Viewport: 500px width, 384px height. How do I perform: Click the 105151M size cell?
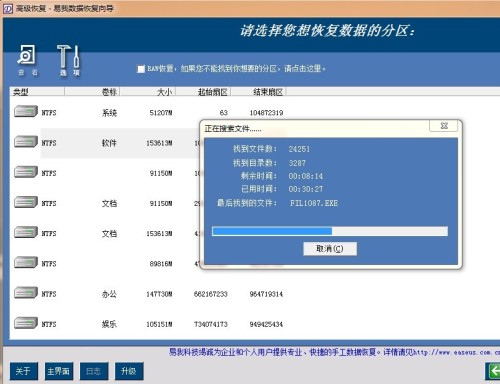(x=159, y=324)
